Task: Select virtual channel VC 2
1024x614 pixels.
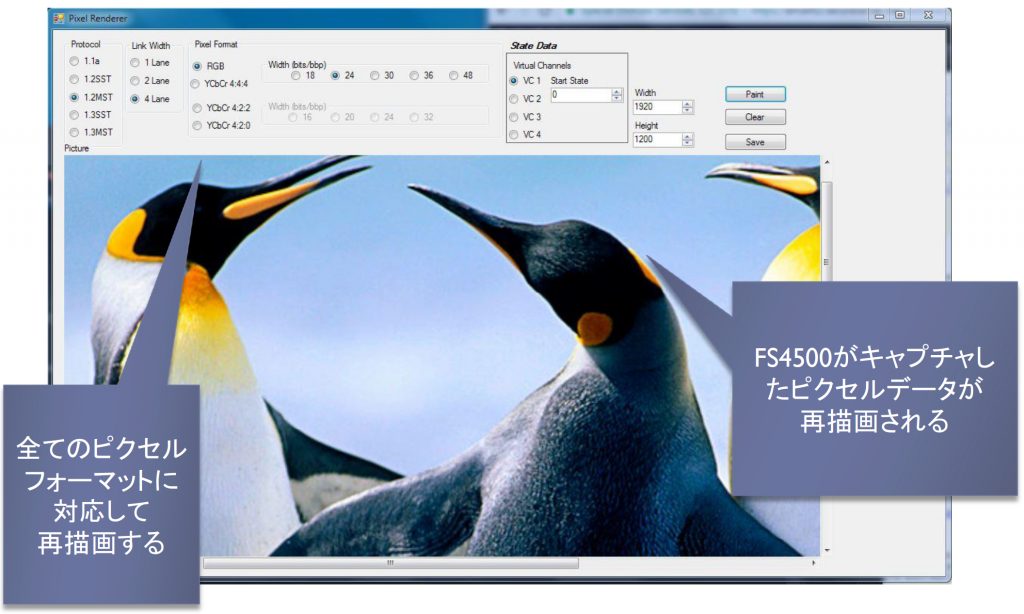Action: [513, 99]
